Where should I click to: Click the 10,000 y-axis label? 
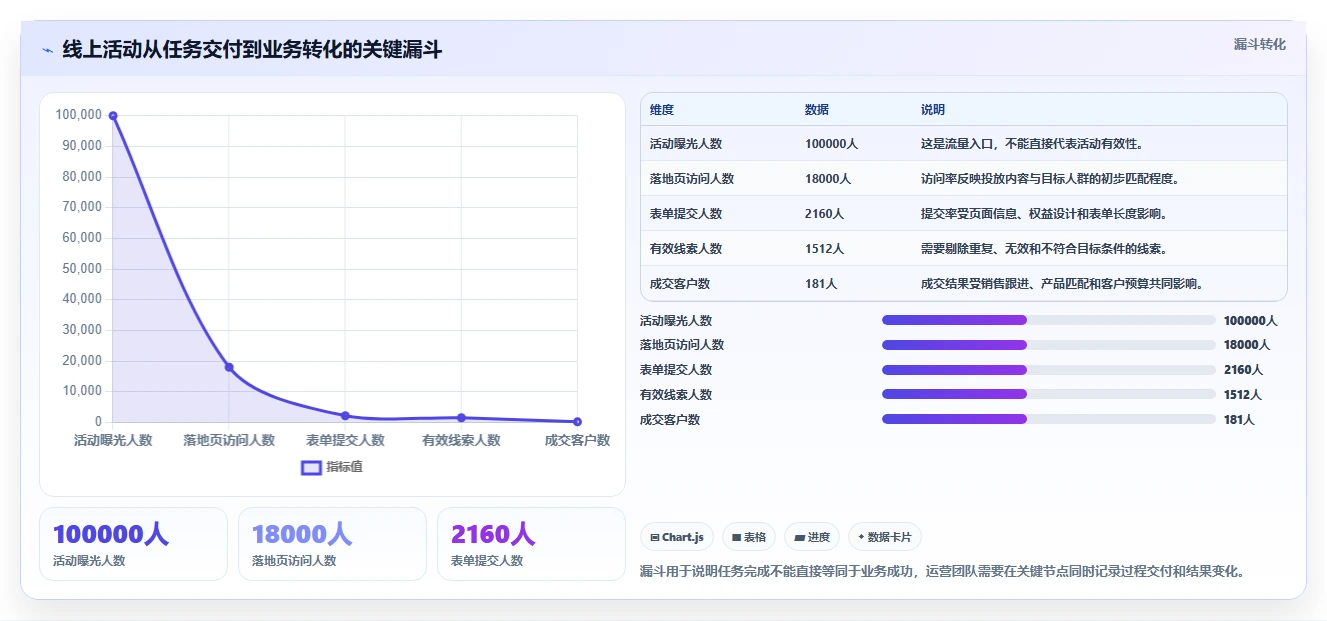coord(82,391)
